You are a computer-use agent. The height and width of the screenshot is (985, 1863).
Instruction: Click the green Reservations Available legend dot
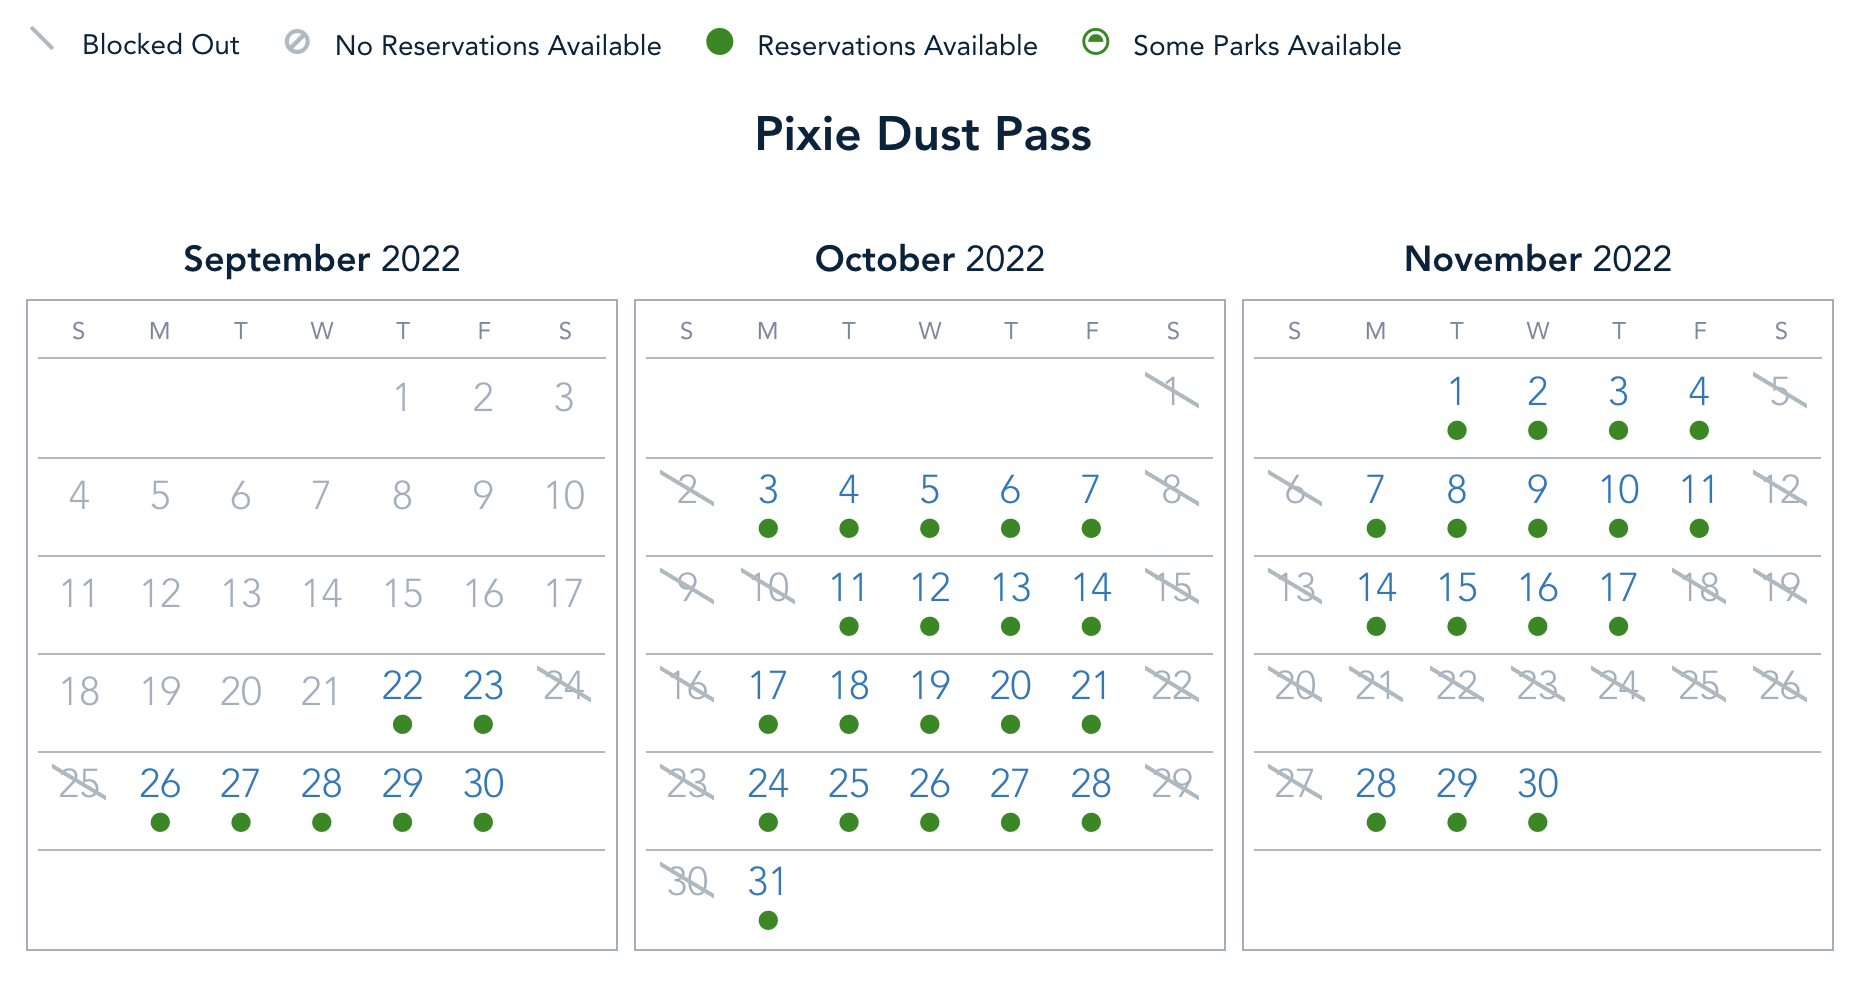click(x=720, y=42)
